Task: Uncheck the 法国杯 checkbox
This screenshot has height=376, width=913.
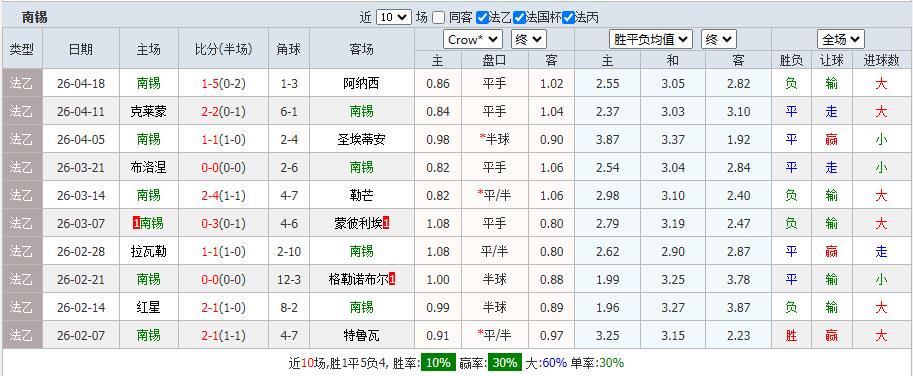Action: (x=519, y=17)
